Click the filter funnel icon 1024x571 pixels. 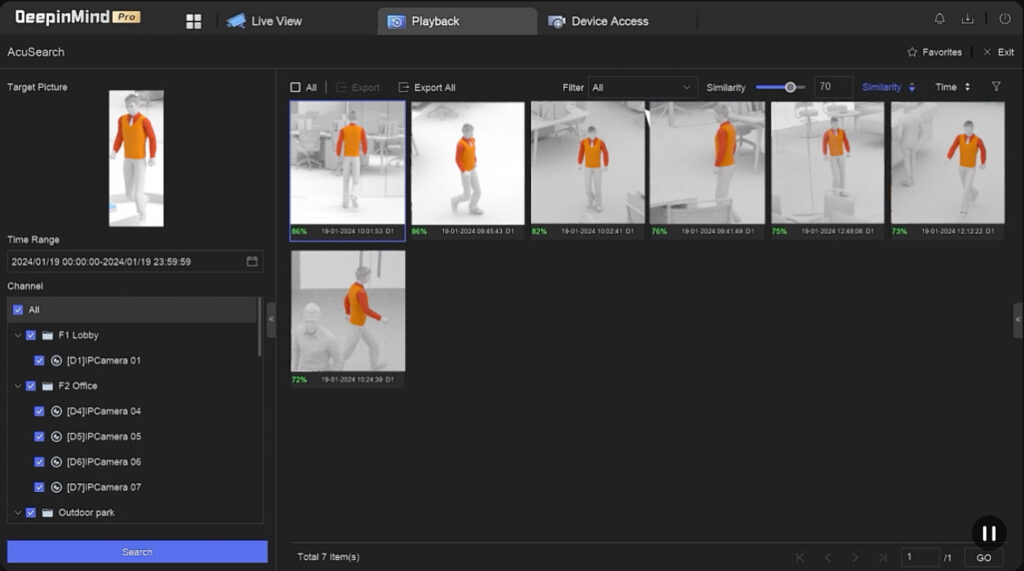point(996,87)
